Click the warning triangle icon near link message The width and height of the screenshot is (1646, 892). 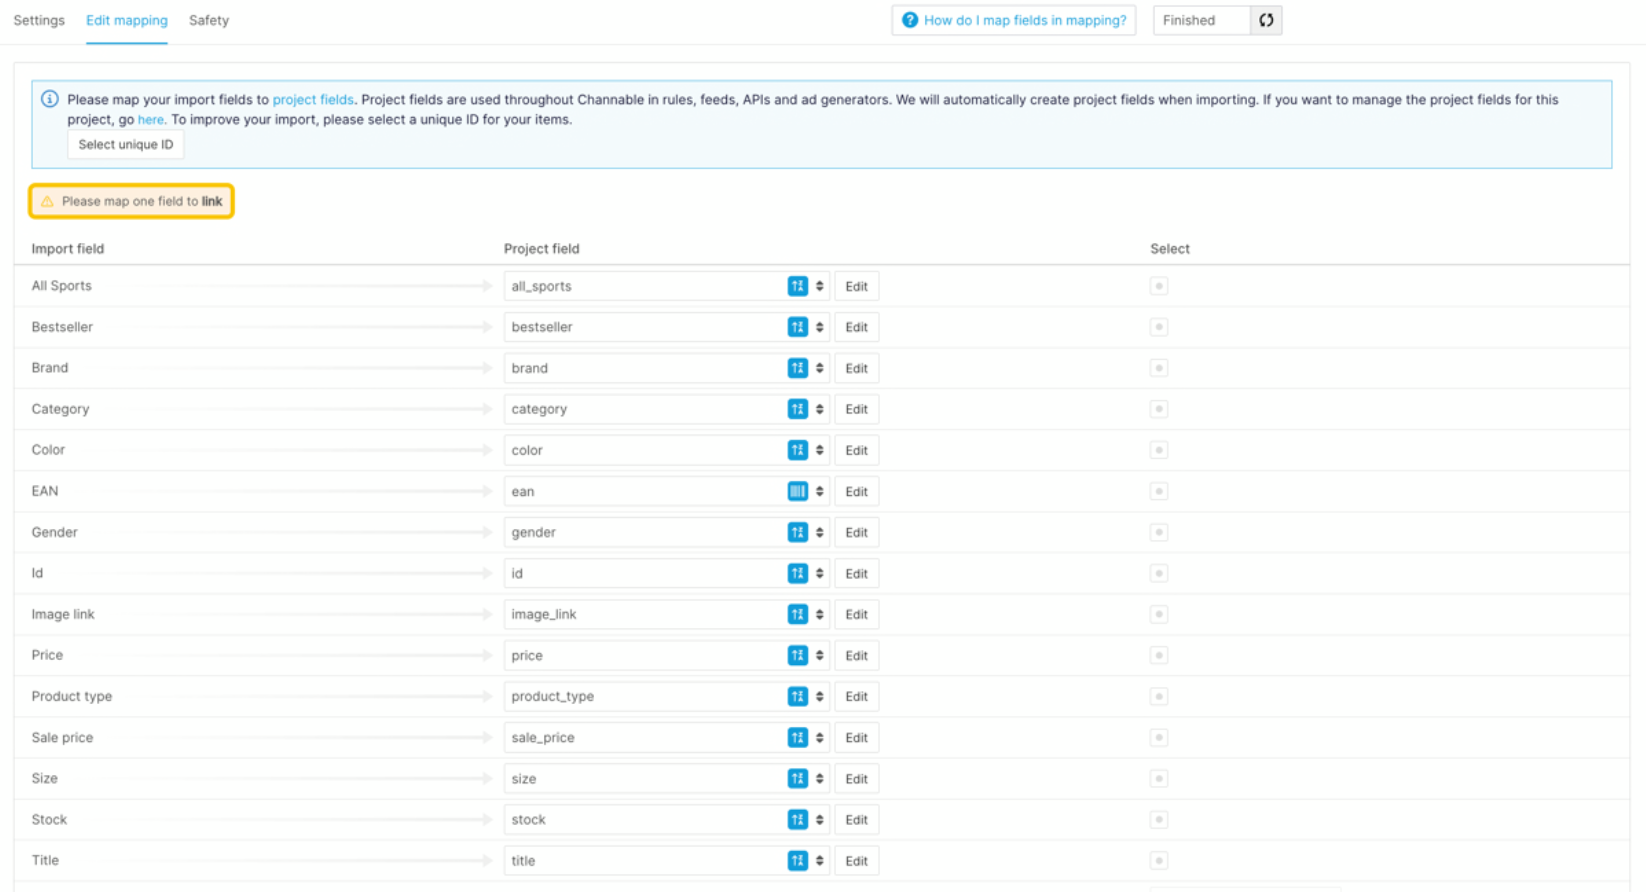tap(47, 201)
